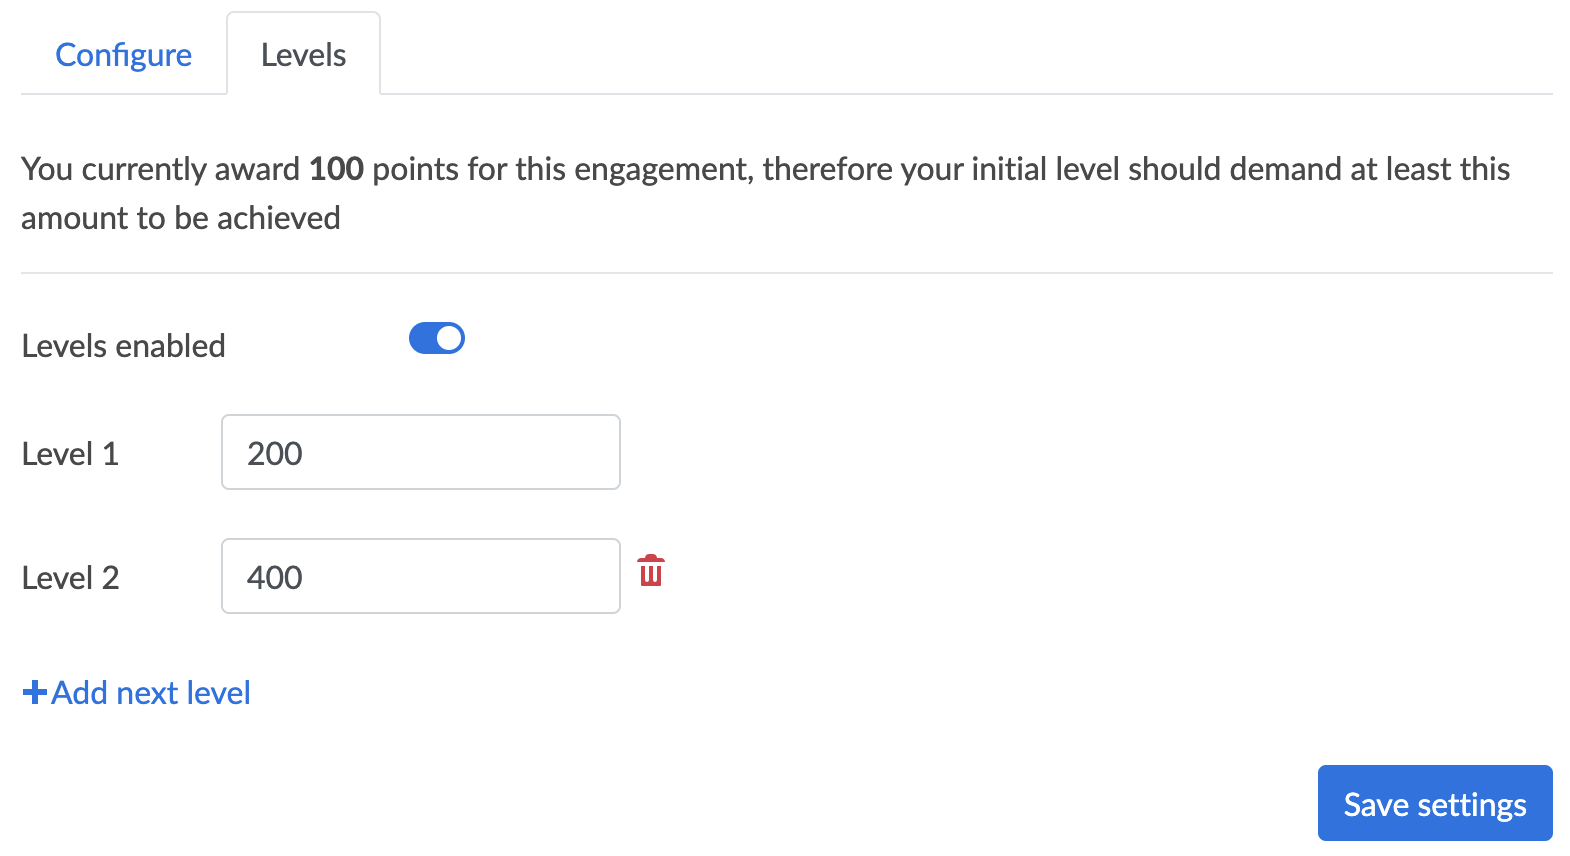
Task: Click the plus icon before Add next level
Action: tap(35, 692)
